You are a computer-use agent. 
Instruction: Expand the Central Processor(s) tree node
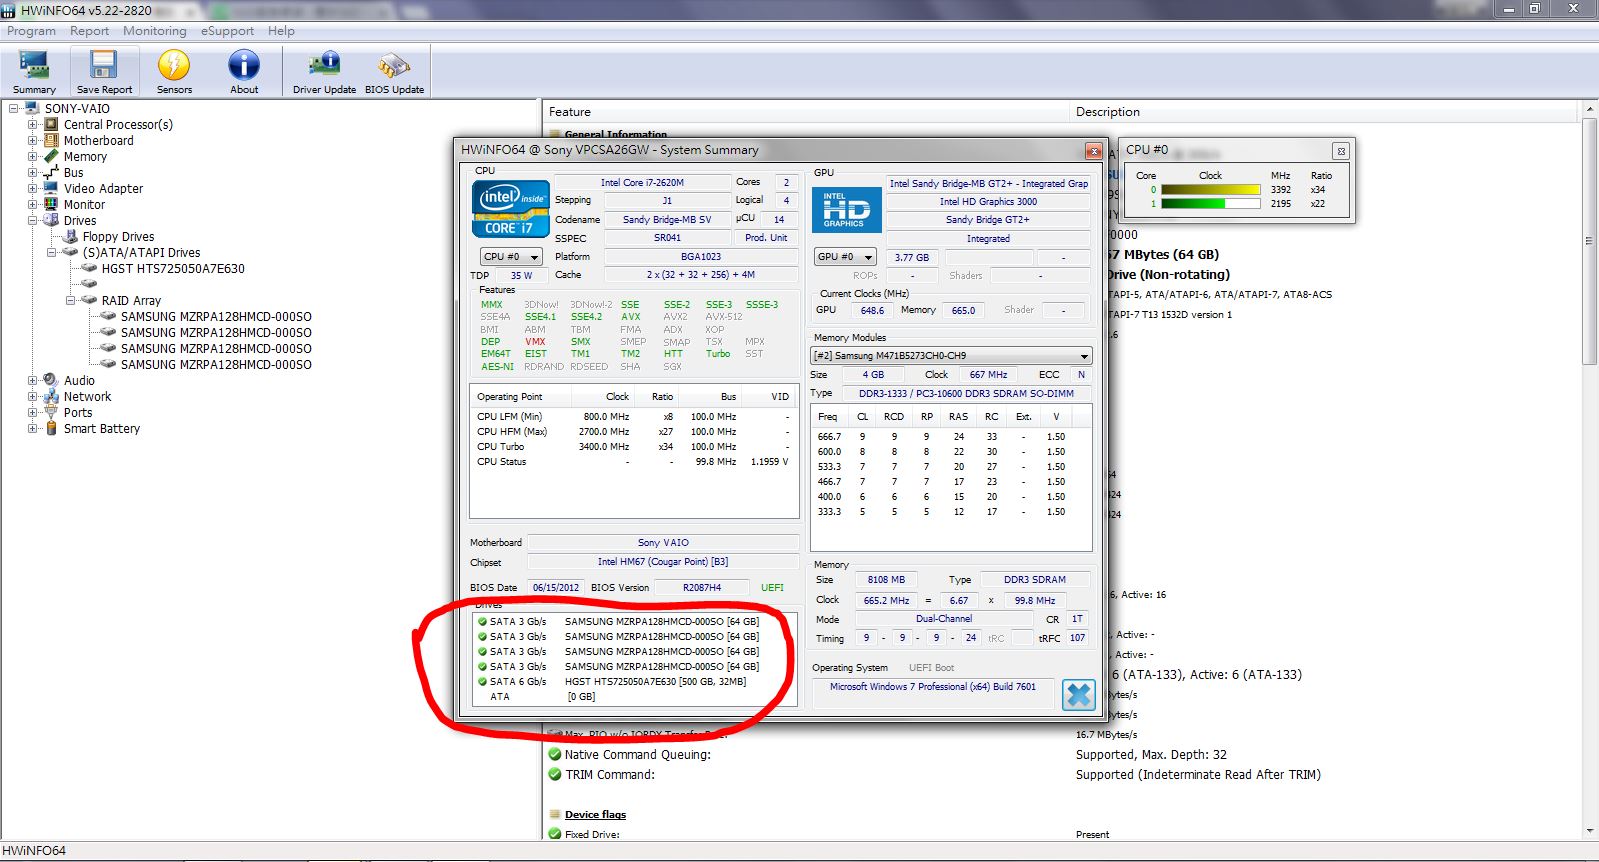click(33, 125)
